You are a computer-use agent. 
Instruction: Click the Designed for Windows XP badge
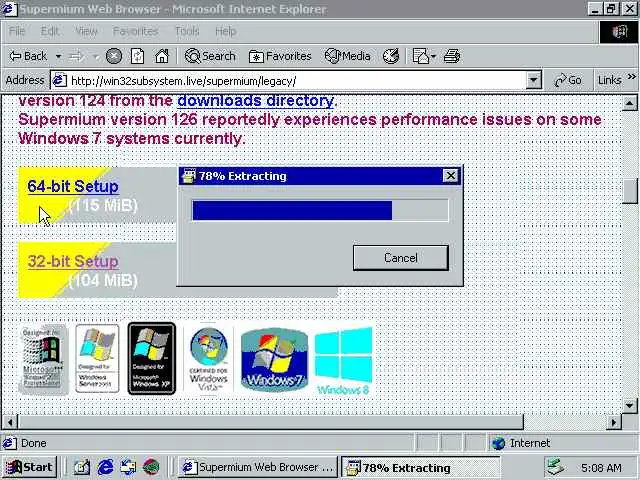click(151, 359)
